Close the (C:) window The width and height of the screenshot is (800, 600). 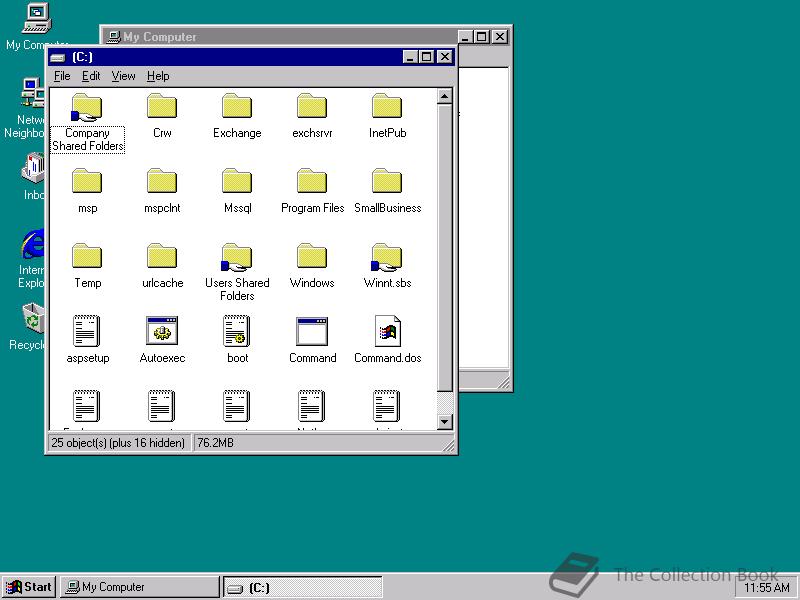(x=445, y=57)
